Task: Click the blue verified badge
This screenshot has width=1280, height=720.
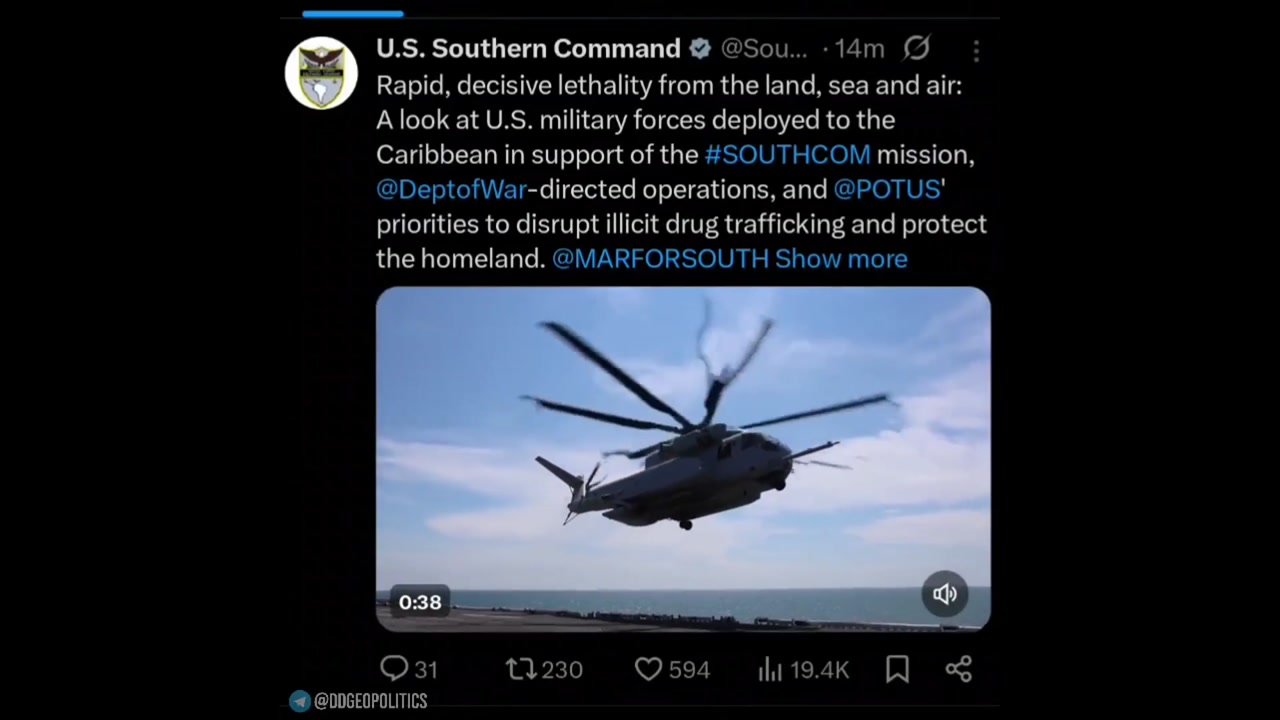Action: [x=700, y=48]
